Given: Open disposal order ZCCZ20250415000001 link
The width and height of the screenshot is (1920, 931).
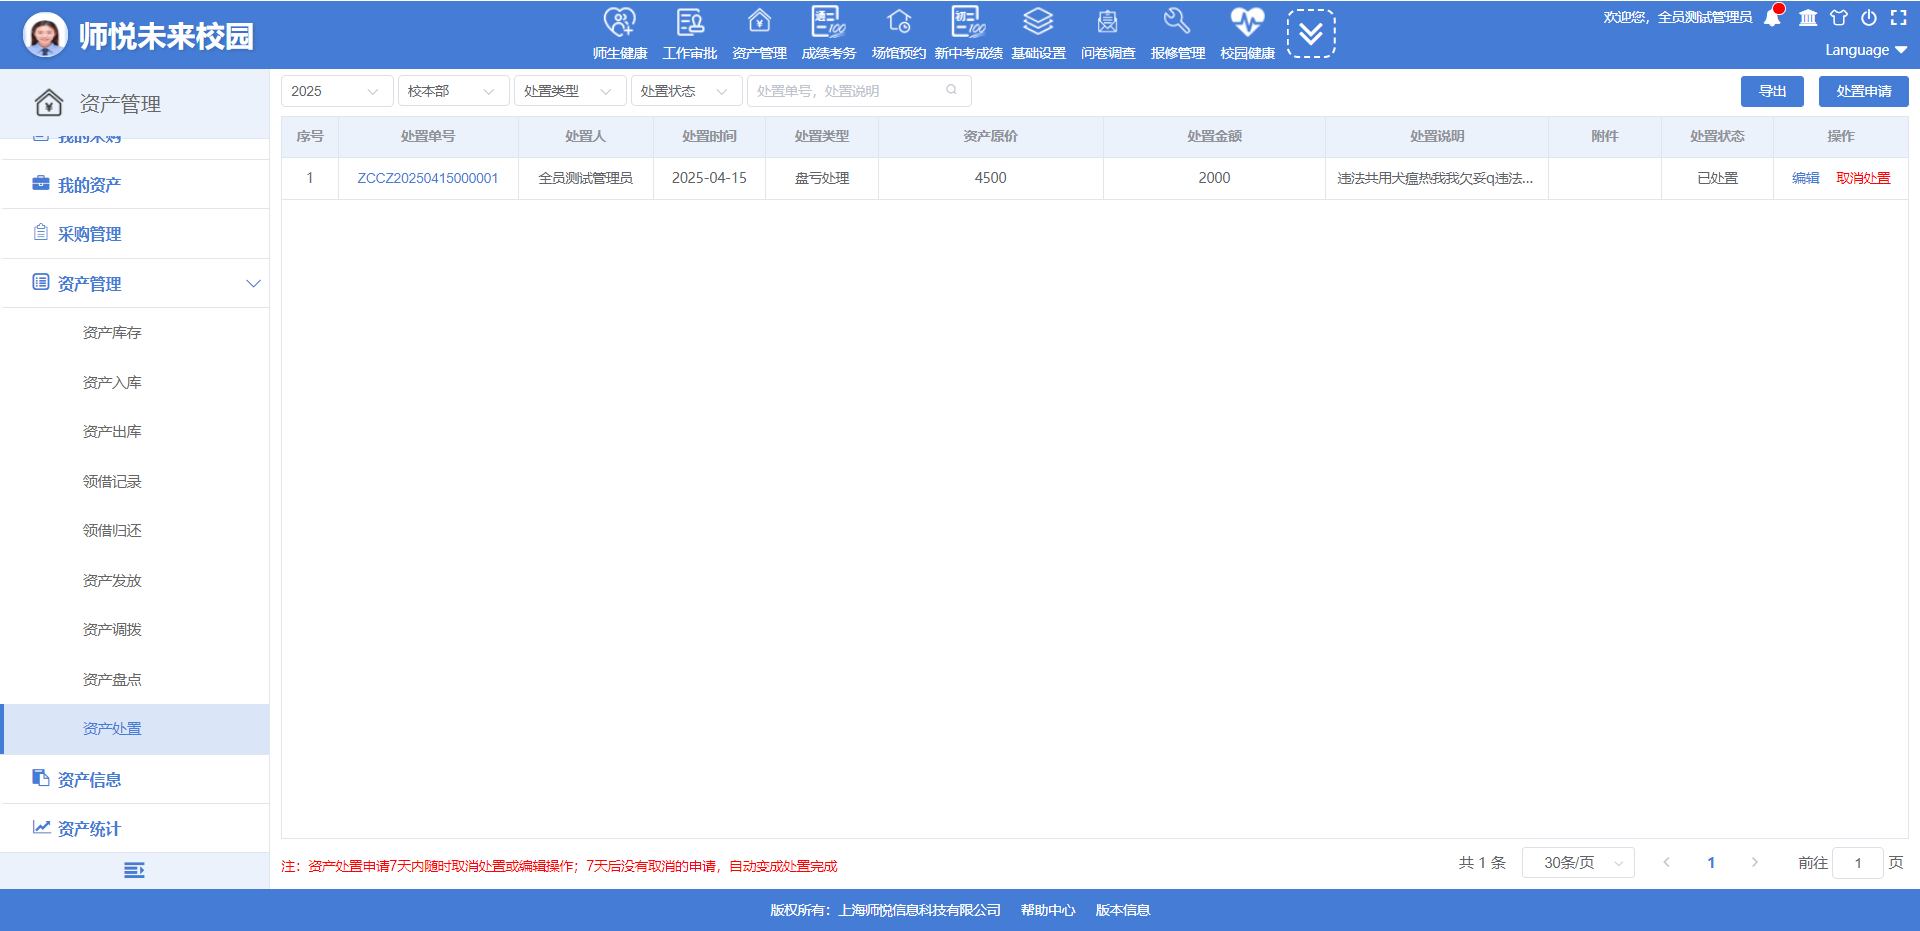Looking at the screenshot, I should pyautogui.click(x=428, y=178).
